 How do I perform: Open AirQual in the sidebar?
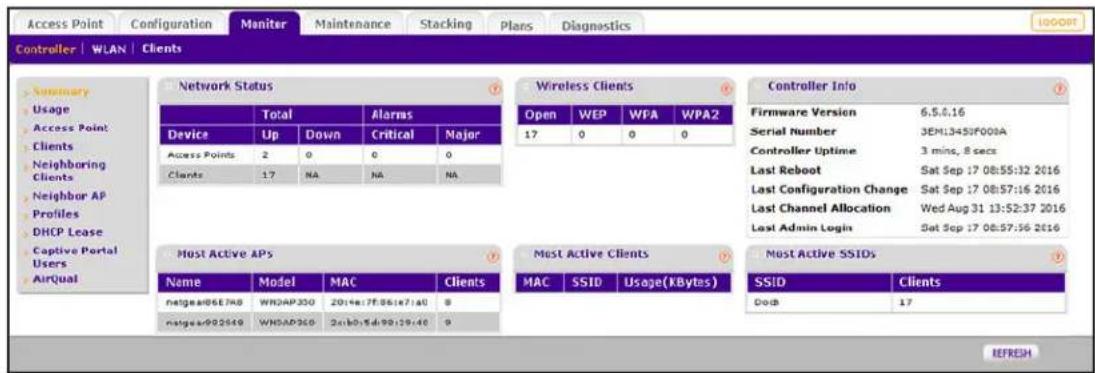pos(55,279)
